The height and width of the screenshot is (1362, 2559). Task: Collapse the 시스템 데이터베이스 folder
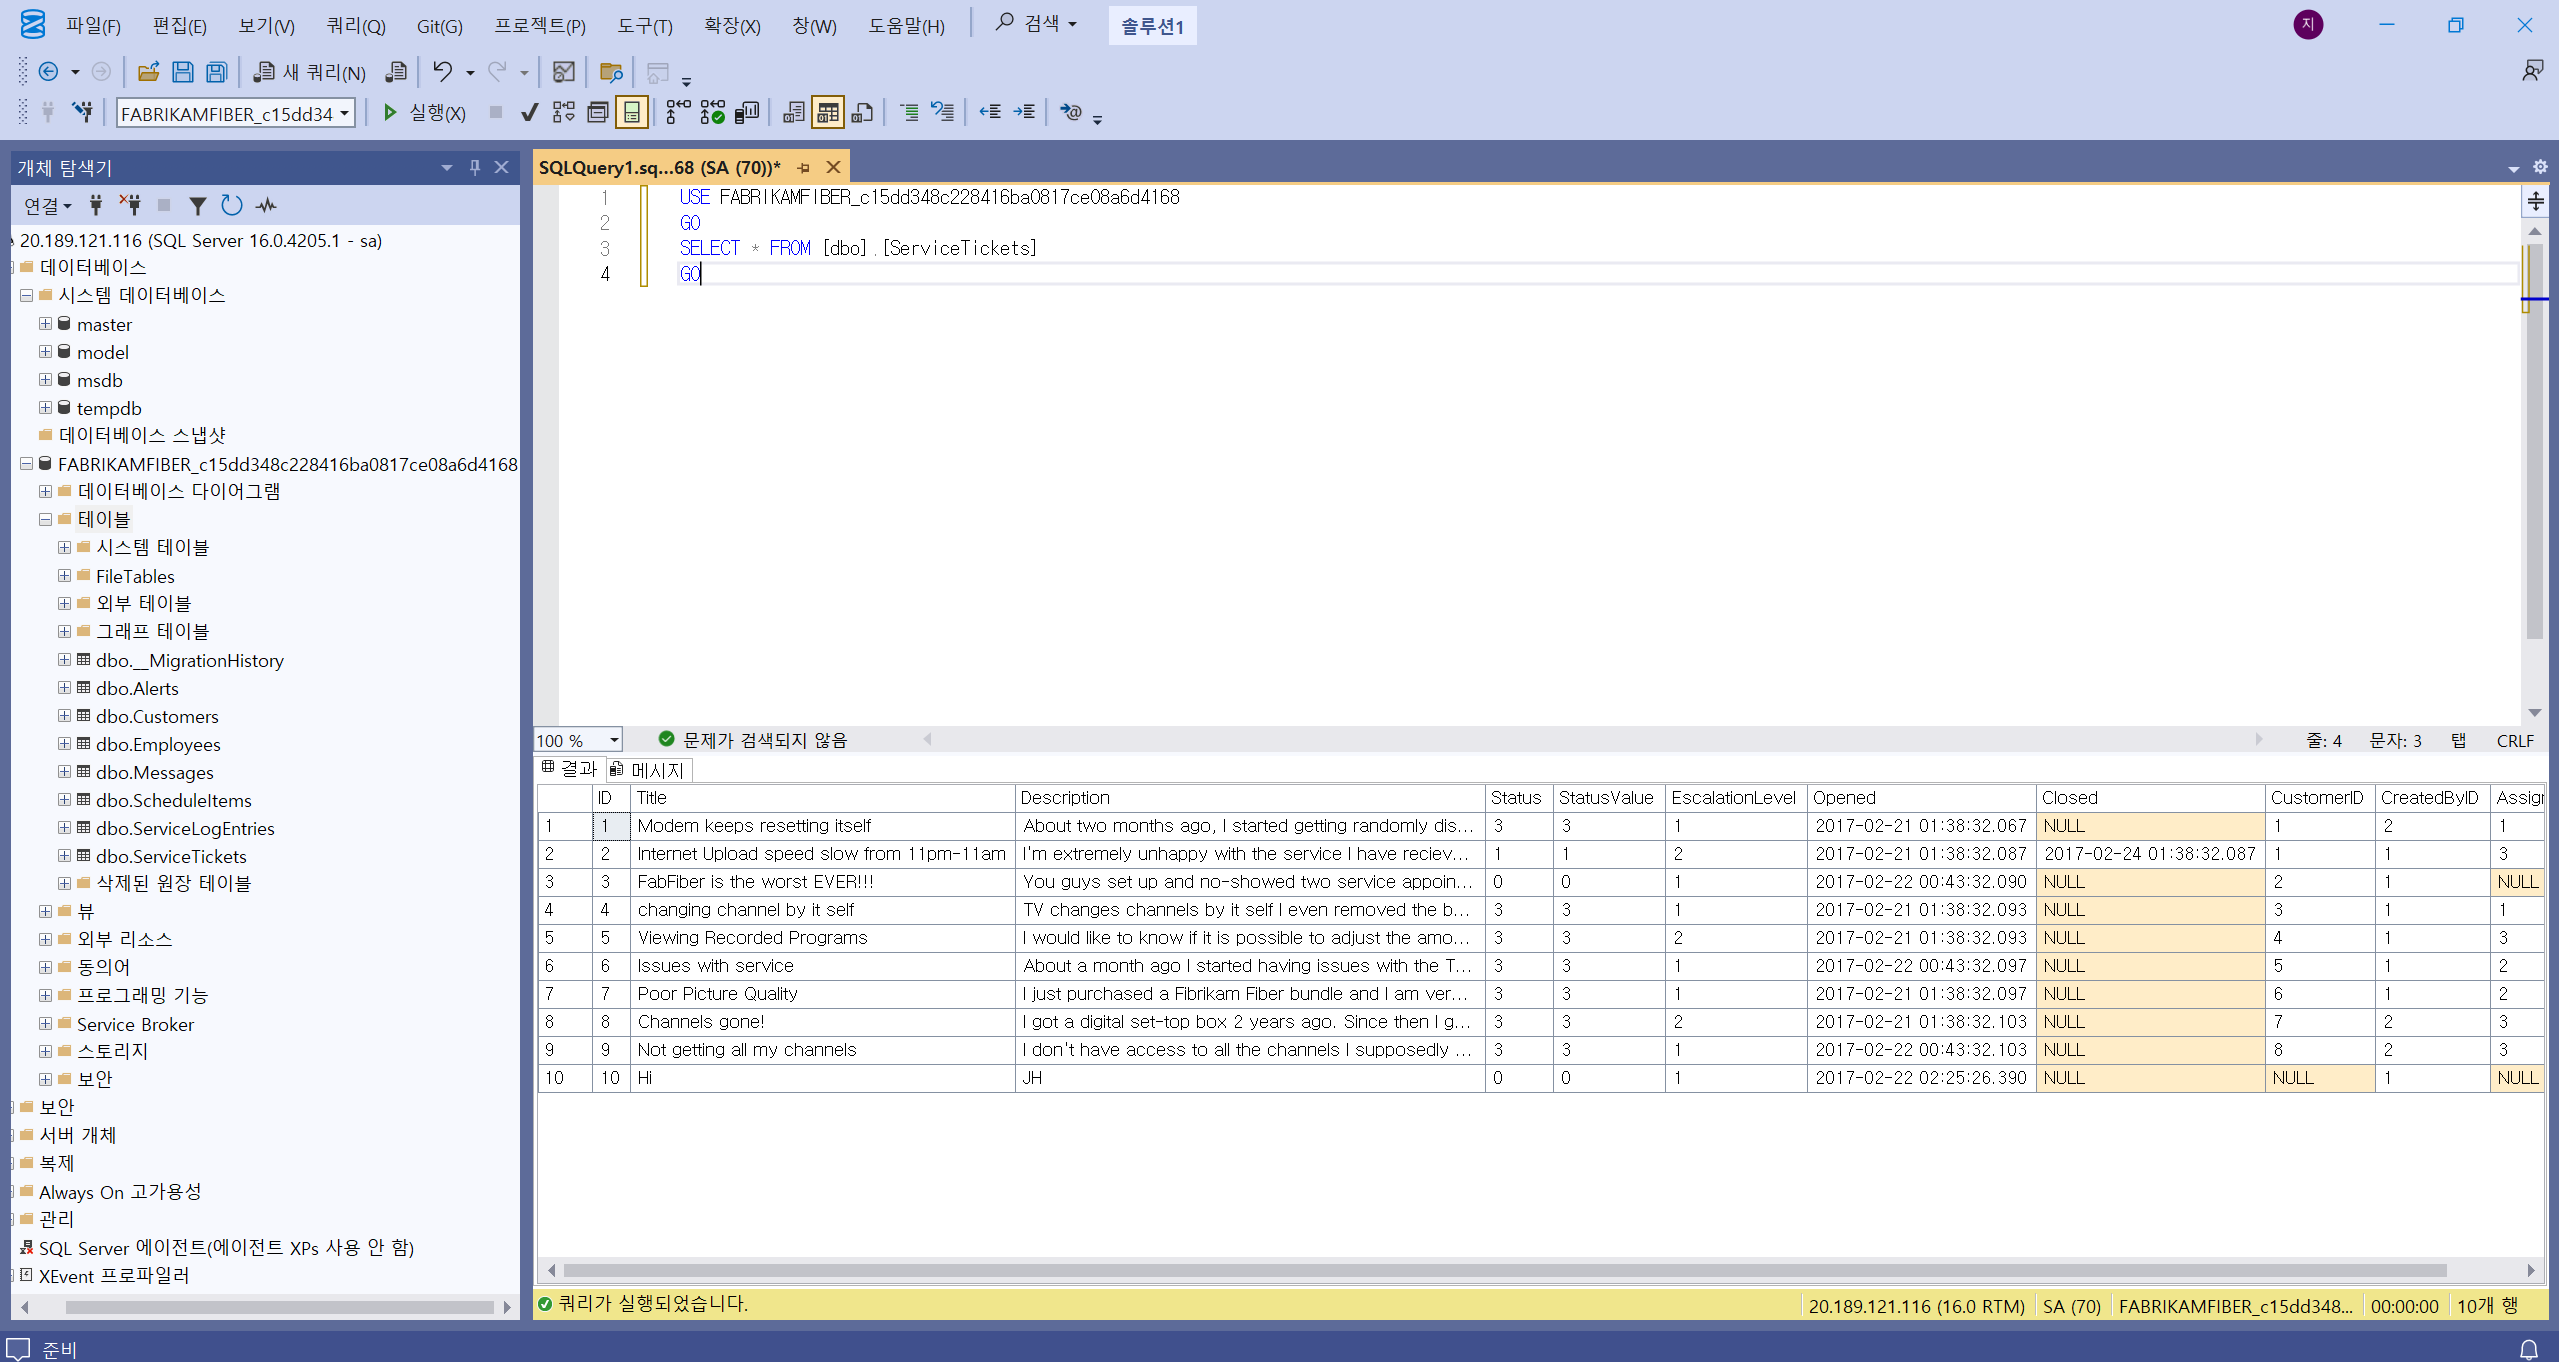pos(27,296)
